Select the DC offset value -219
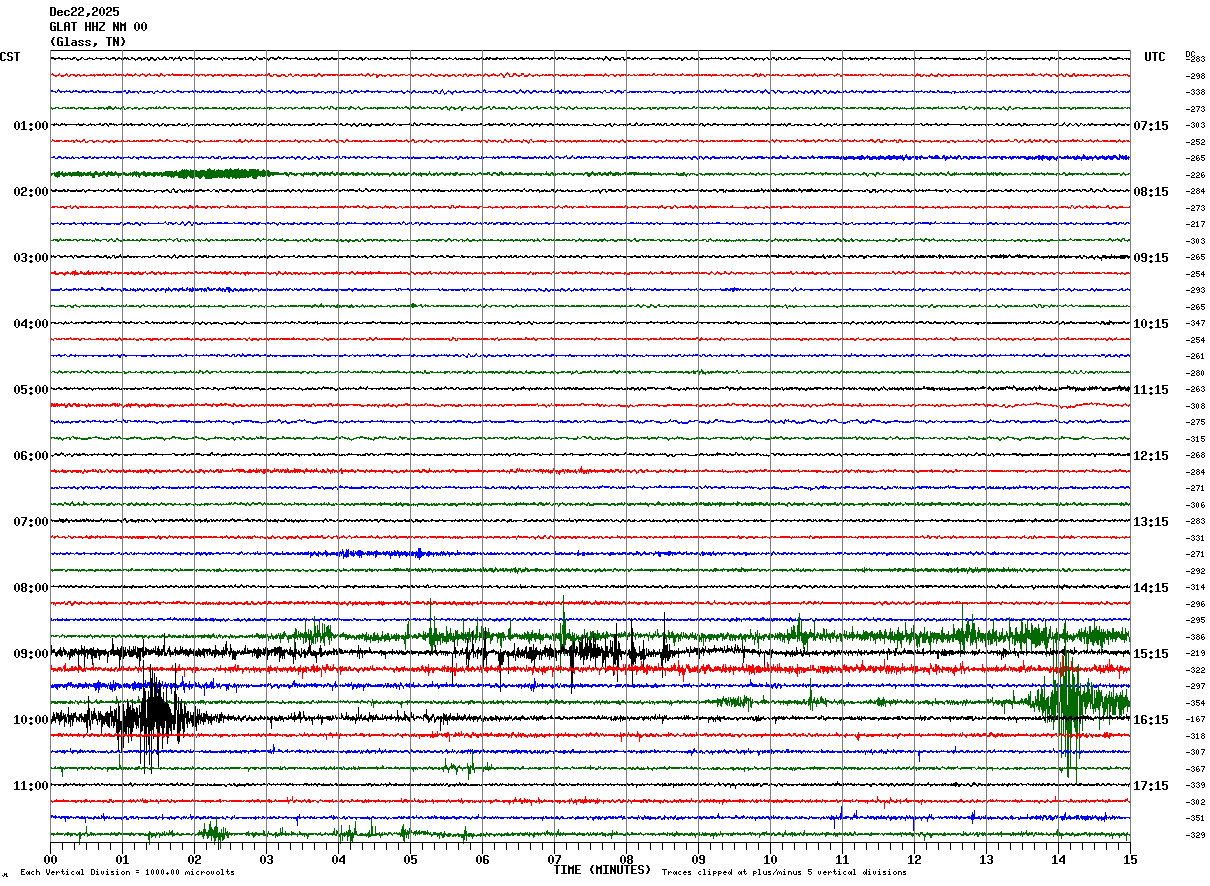Screen dimensions: 1210x886 (1195, 653)
